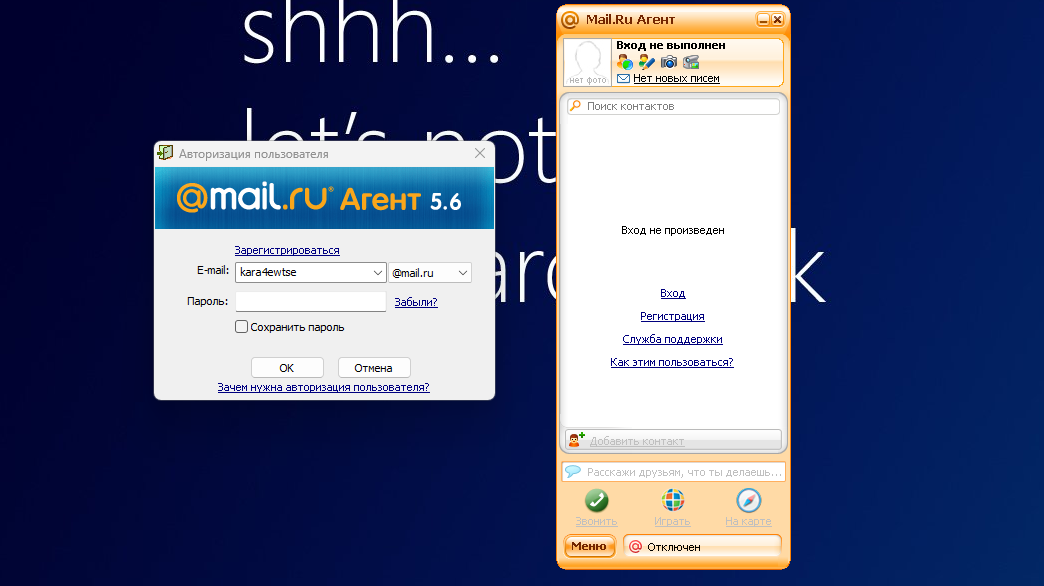Open the 'Меню' button

pyautogui.click(x=589, y=546)
